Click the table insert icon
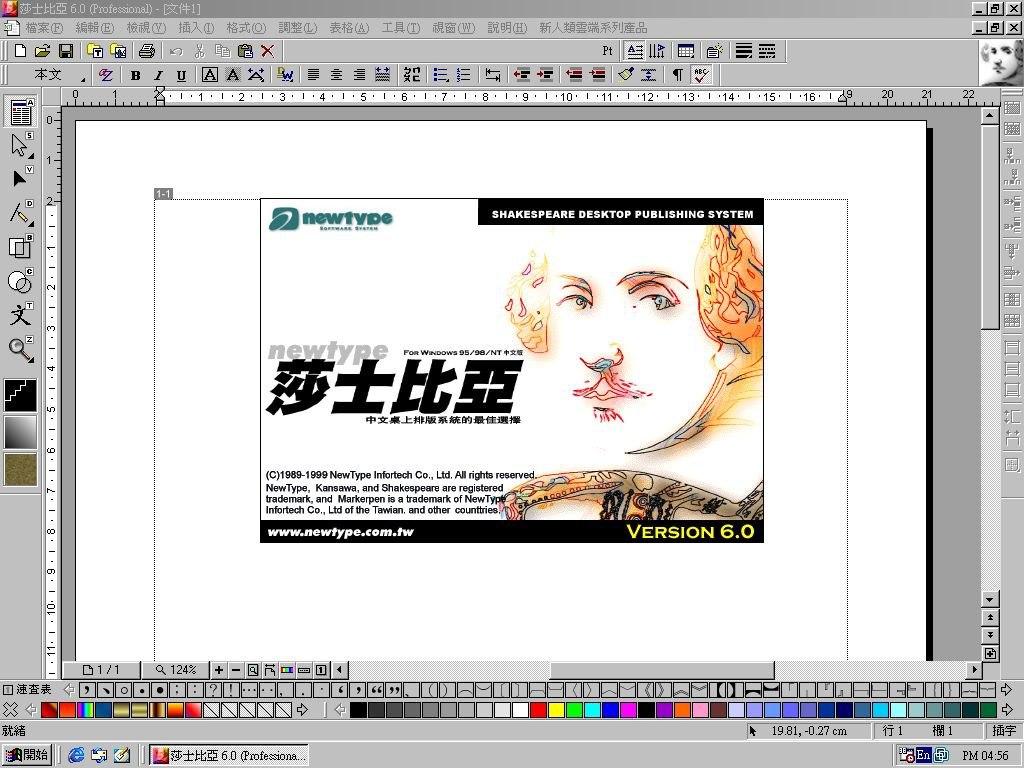1024x768 pixels. 686,51
